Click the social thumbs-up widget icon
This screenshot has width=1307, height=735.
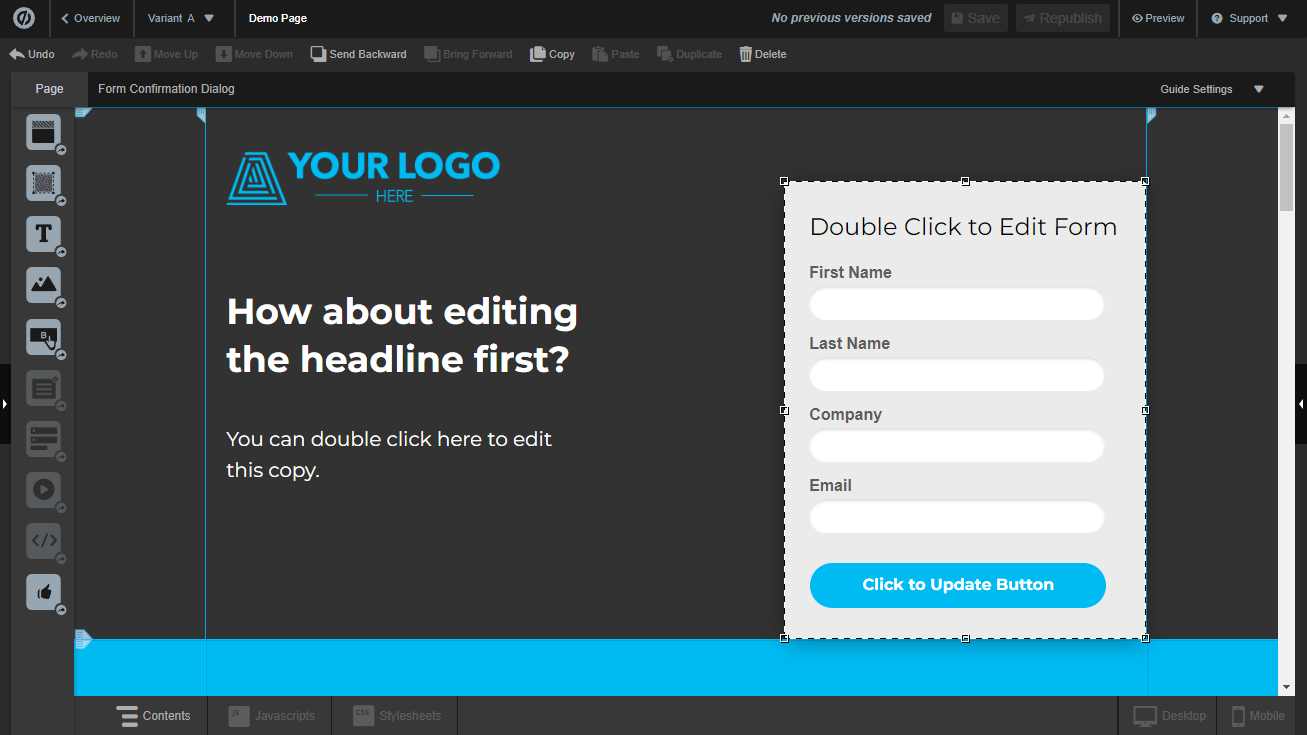click(x=43, y=592)
